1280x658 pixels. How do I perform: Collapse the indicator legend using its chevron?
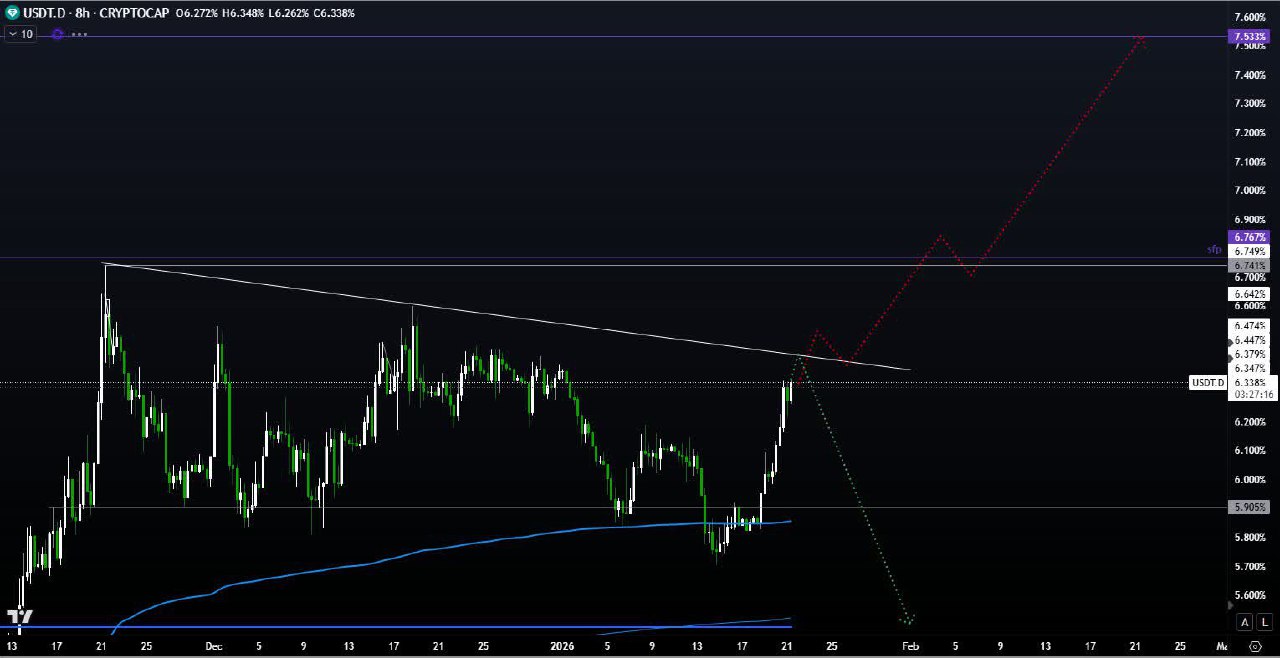pos(11,34)
